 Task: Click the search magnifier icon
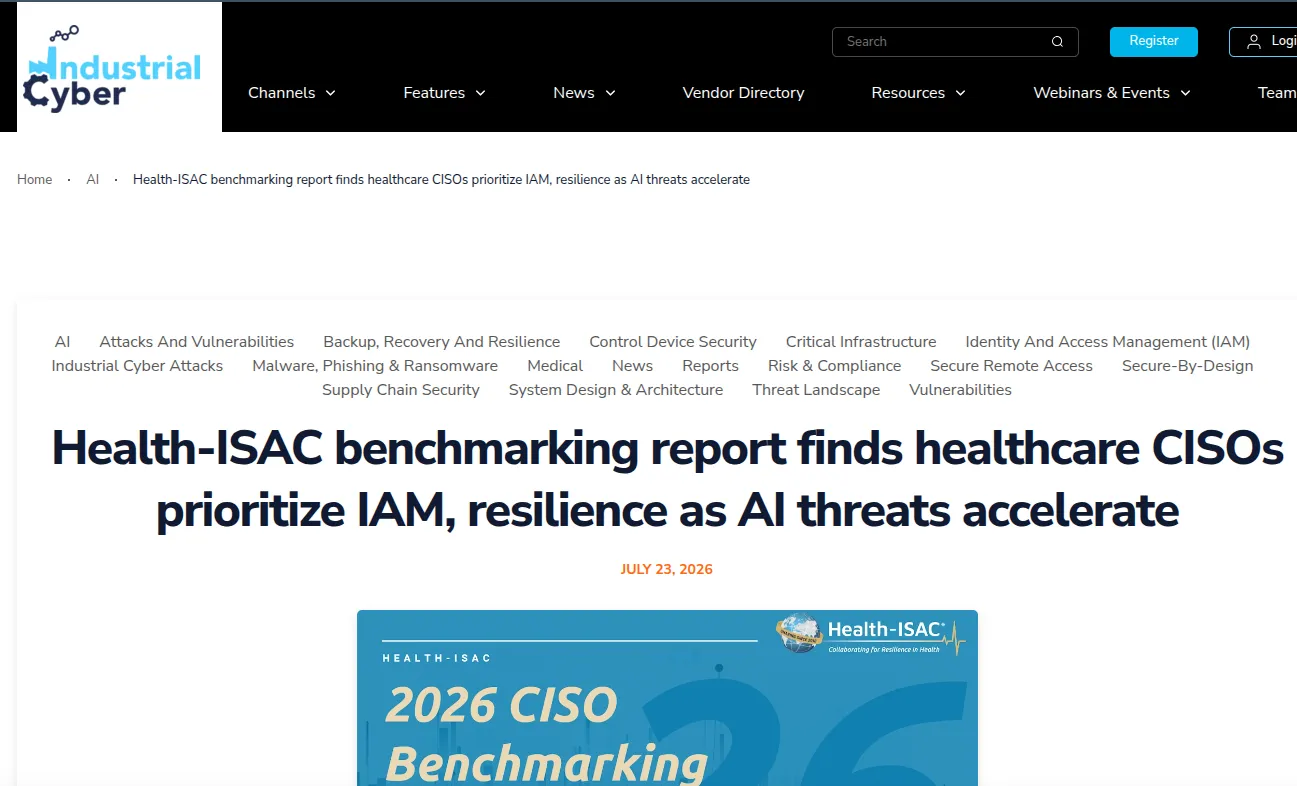(x=1057, y=42)
